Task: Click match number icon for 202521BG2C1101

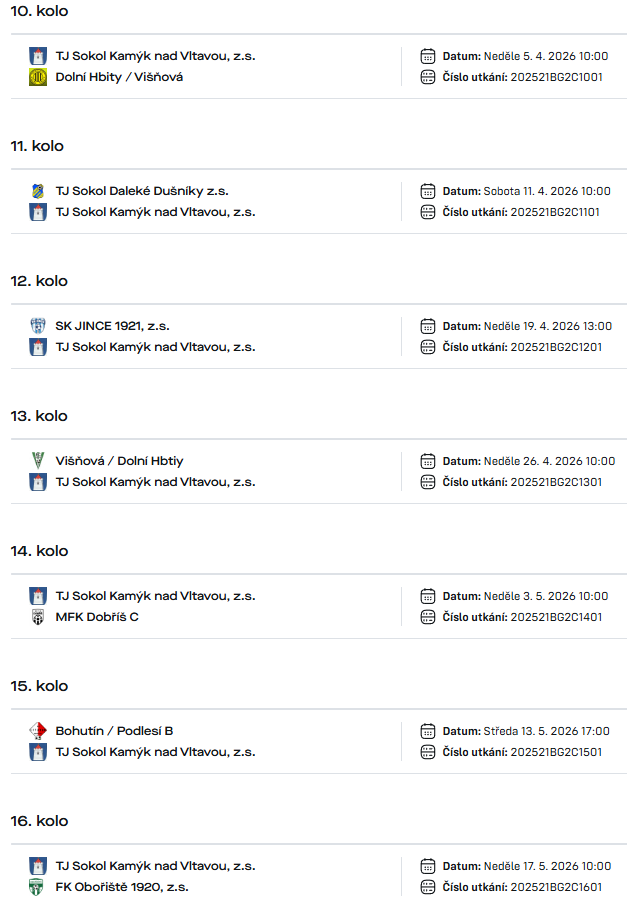Action: [428, 212]
